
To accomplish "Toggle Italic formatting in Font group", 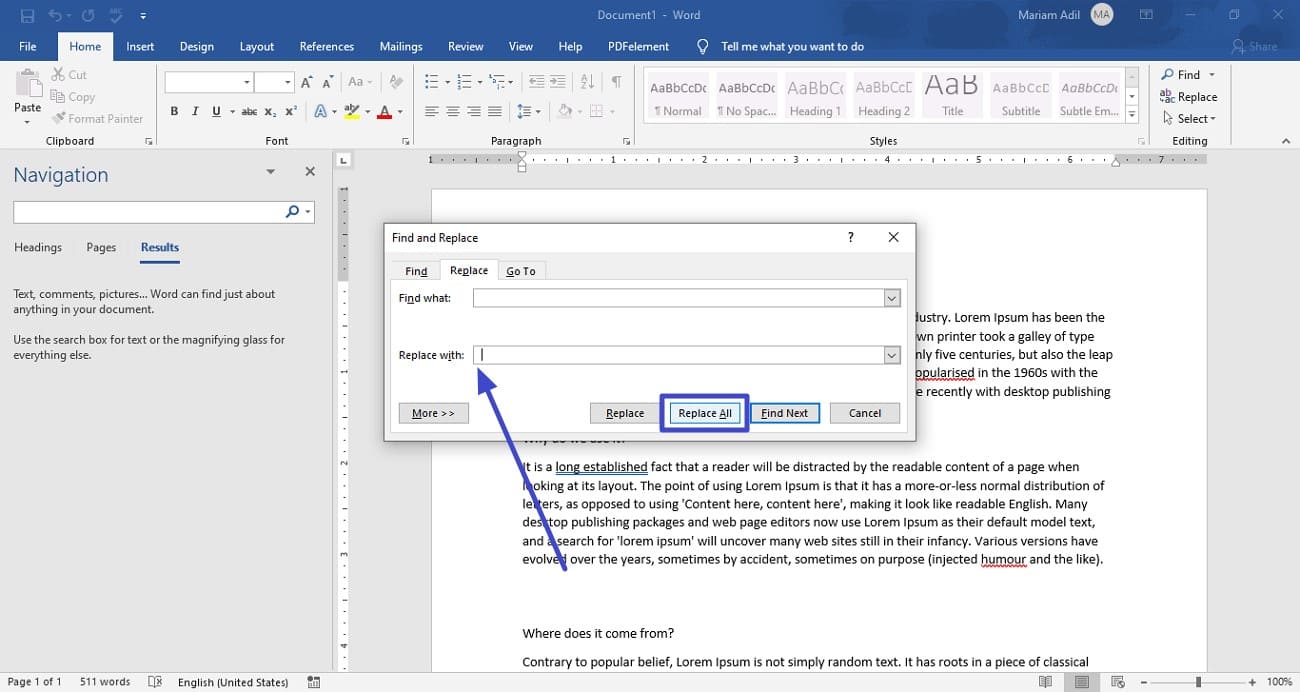I will (x=195, y=111).
